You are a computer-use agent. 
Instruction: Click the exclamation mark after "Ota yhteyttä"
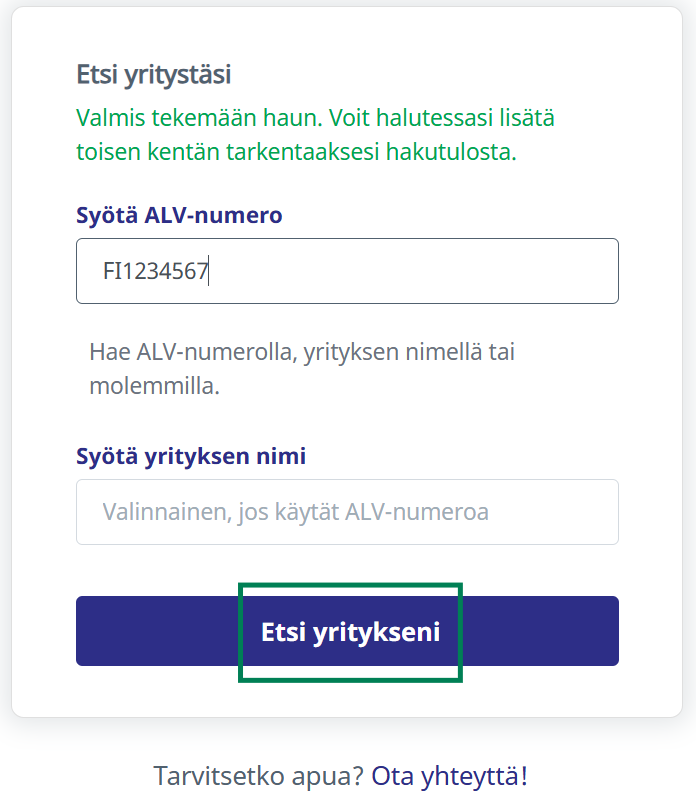pos(523,775)
